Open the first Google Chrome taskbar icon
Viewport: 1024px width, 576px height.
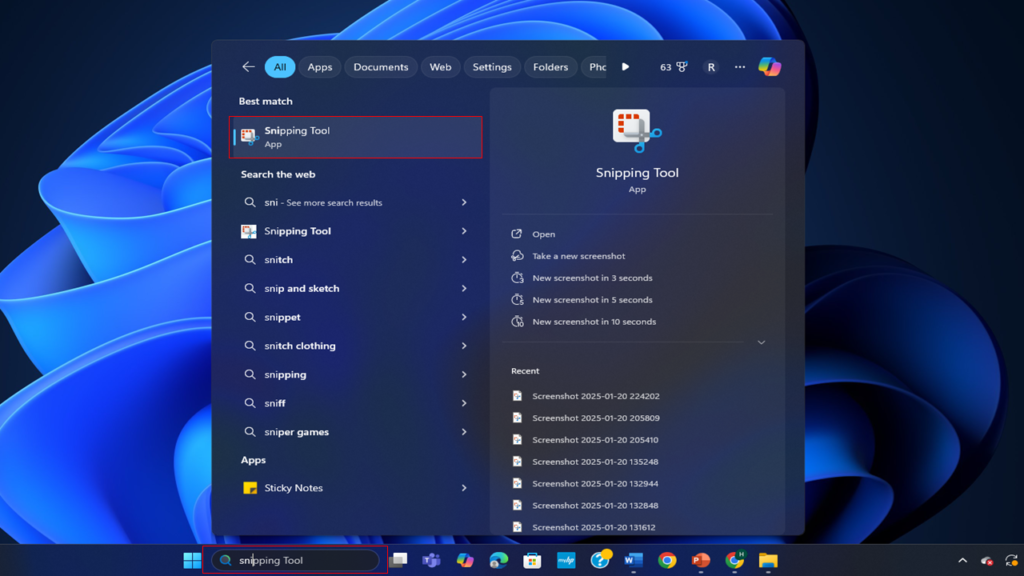tap(667, 560)
